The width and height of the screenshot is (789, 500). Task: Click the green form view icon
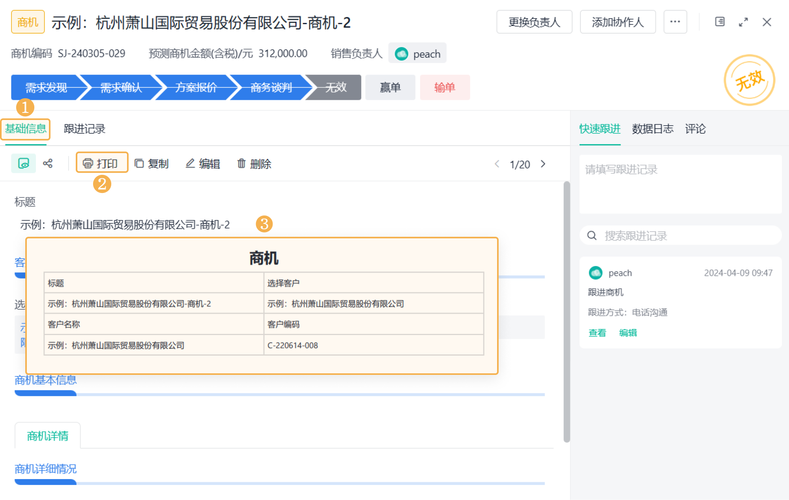click(x=24, y=163)
